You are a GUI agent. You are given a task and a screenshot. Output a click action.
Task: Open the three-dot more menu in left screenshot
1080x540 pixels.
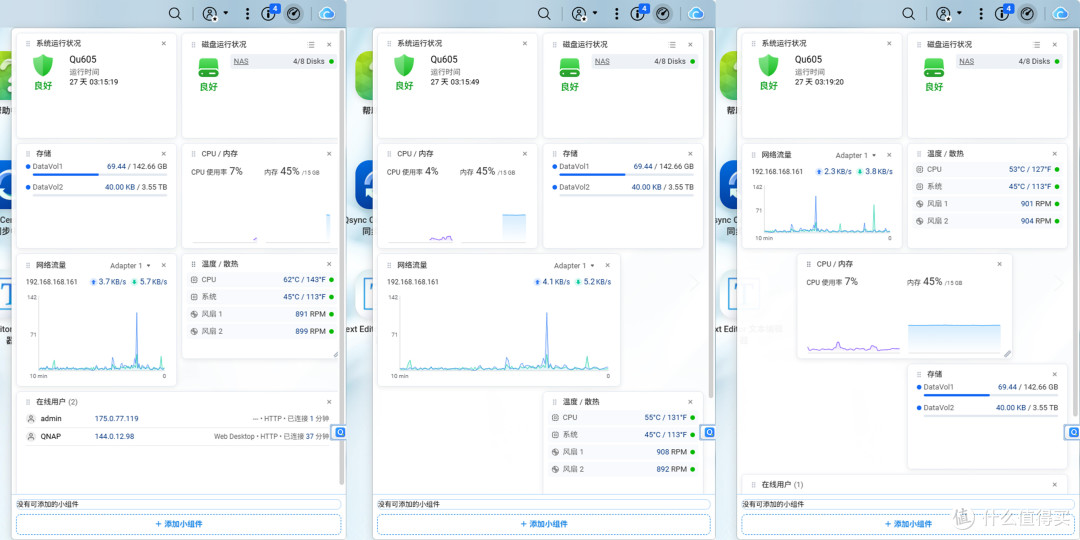247,14
